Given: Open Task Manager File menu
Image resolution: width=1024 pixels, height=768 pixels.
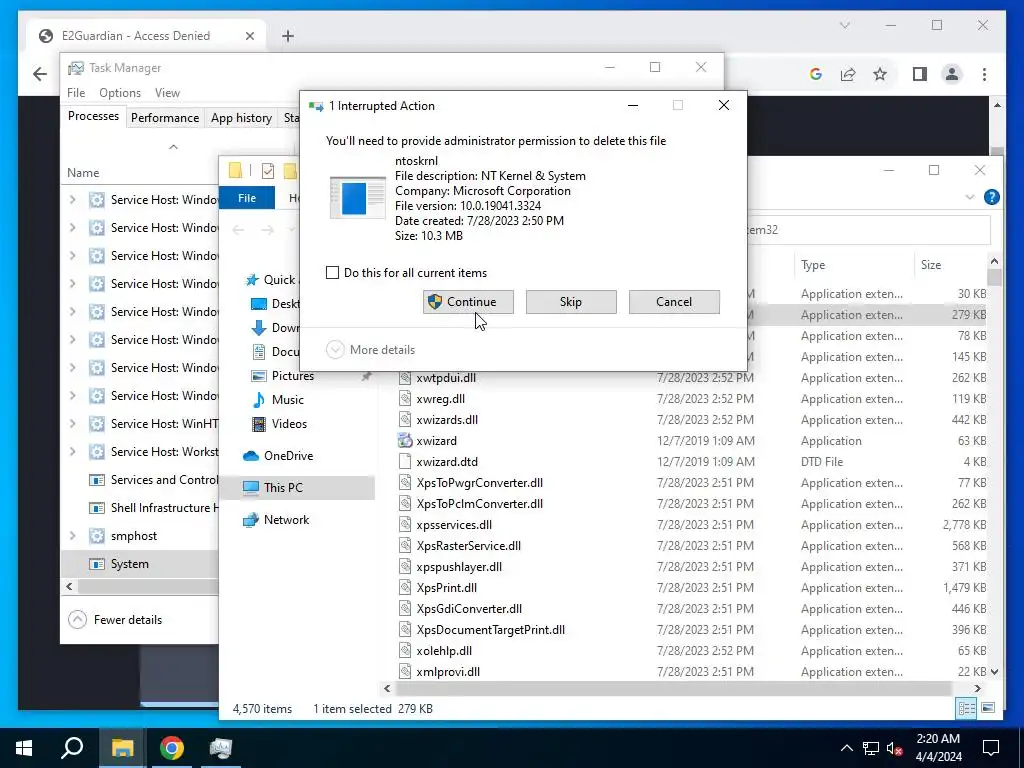Looking at the screenshot, I should pos(76,93).
